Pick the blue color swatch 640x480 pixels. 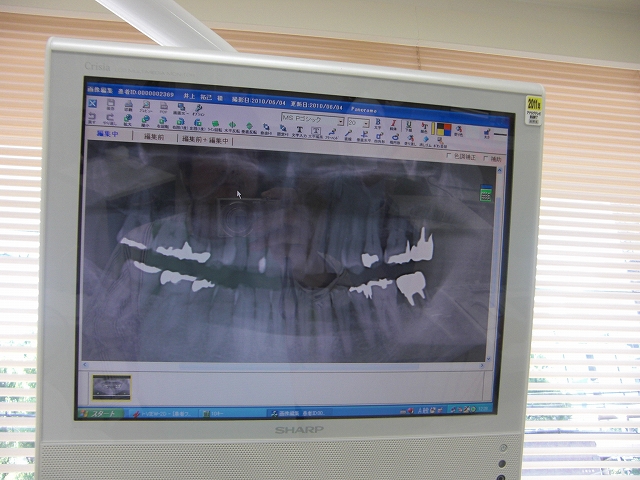click(447, 133)
